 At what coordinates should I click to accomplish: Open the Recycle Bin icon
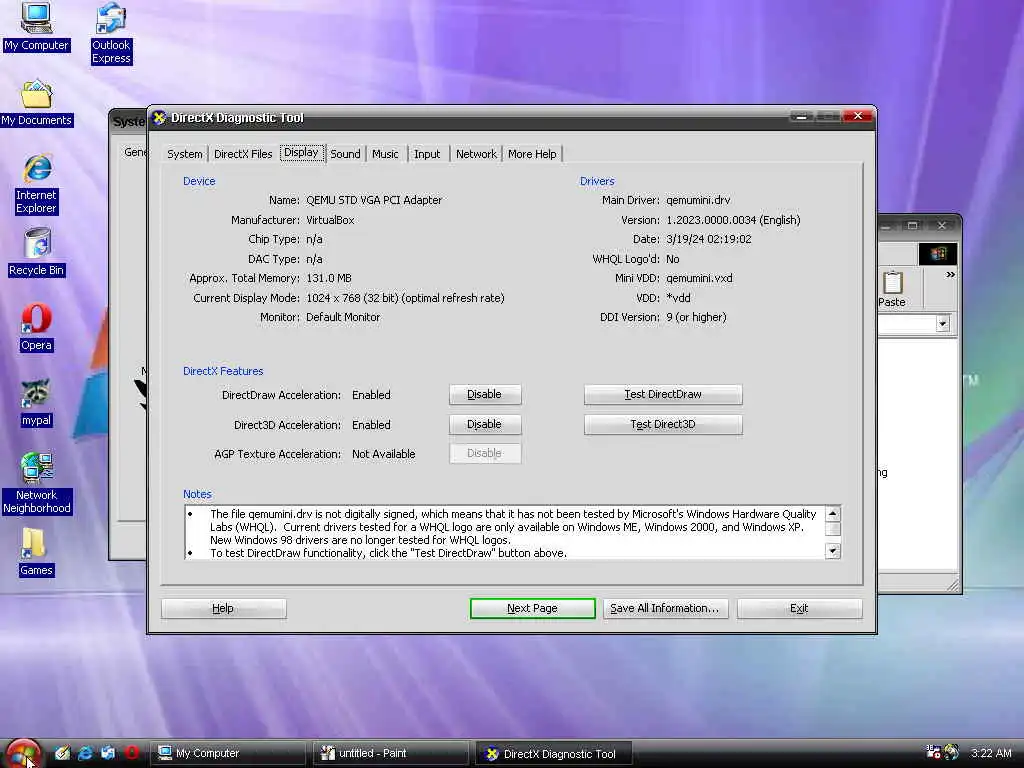(x=37, y=252)
